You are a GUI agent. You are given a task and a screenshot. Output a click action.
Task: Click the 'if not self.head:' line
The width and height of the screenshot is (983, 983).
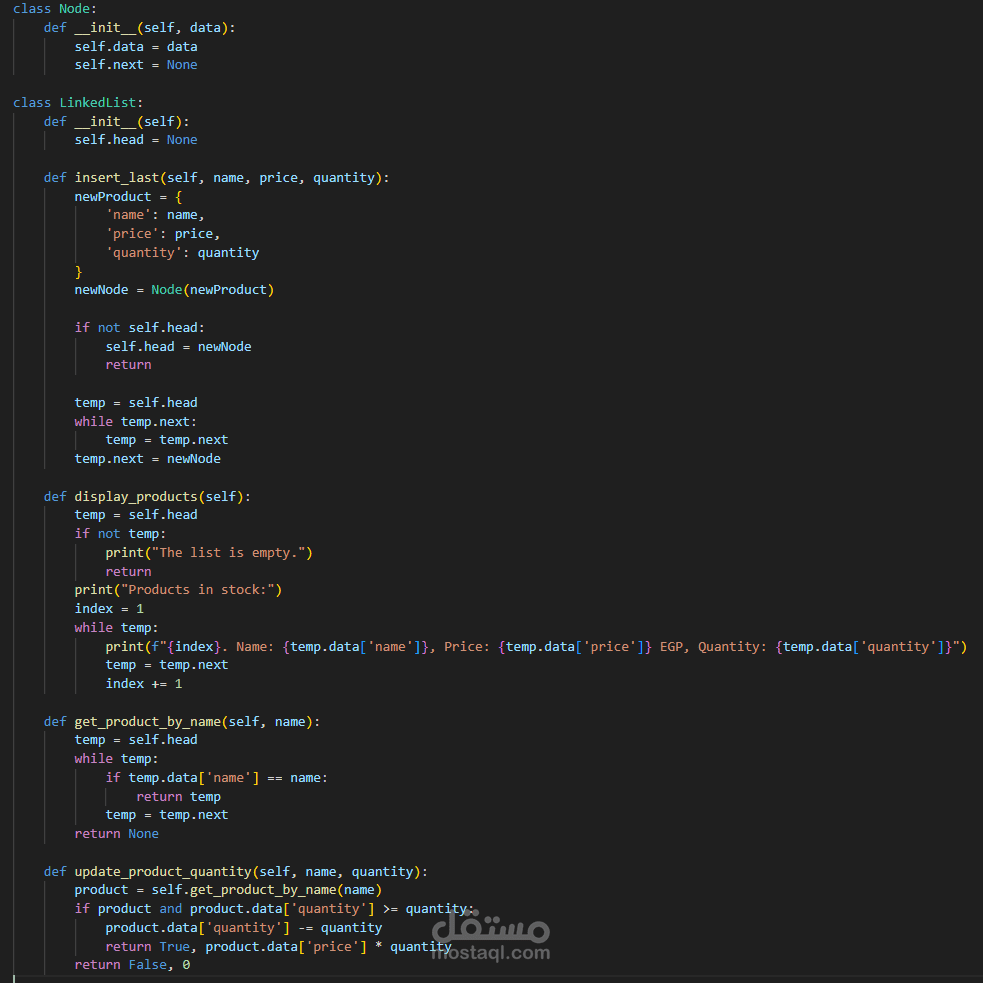[140, 327]
